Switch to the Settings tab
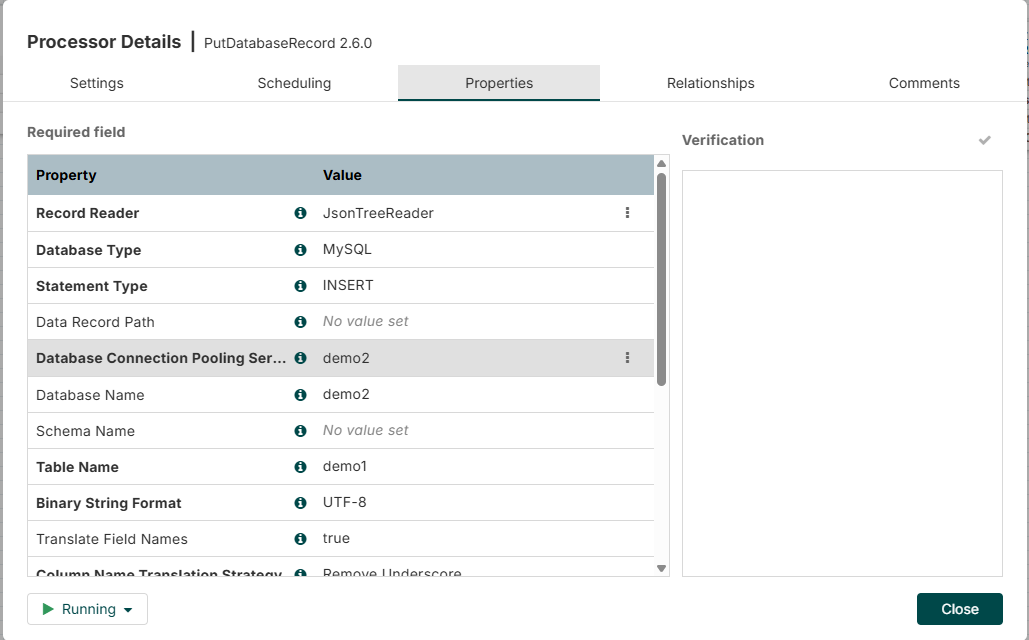The image size is (1029, 640). coord(97,83)
